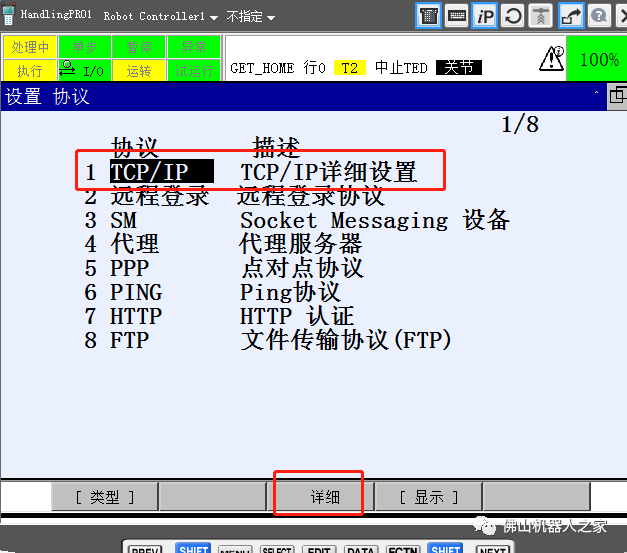Click the SHIFT key beside FCTN
The height and width of the screenshot is (553, 627).
pyautogui.click(x=445, y=549)
